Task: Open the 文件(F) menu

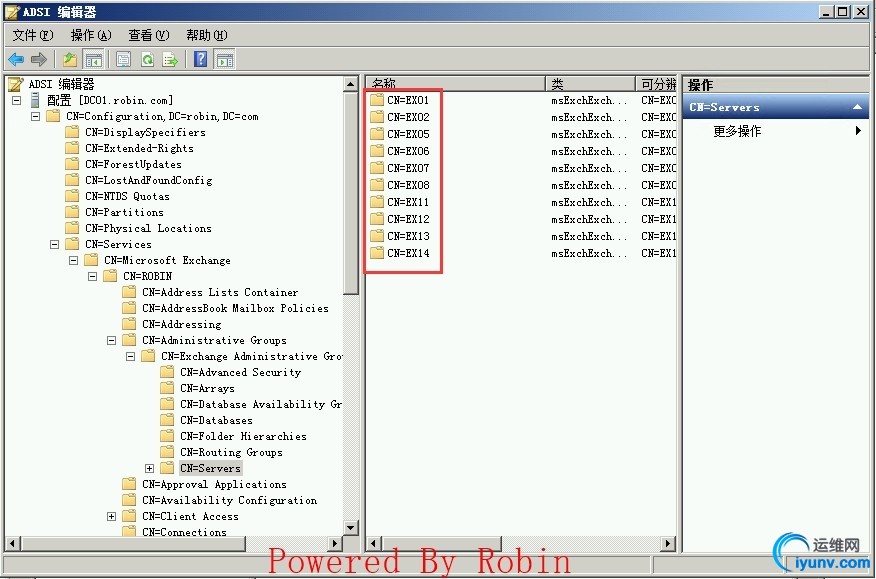Action: point(33,35)
